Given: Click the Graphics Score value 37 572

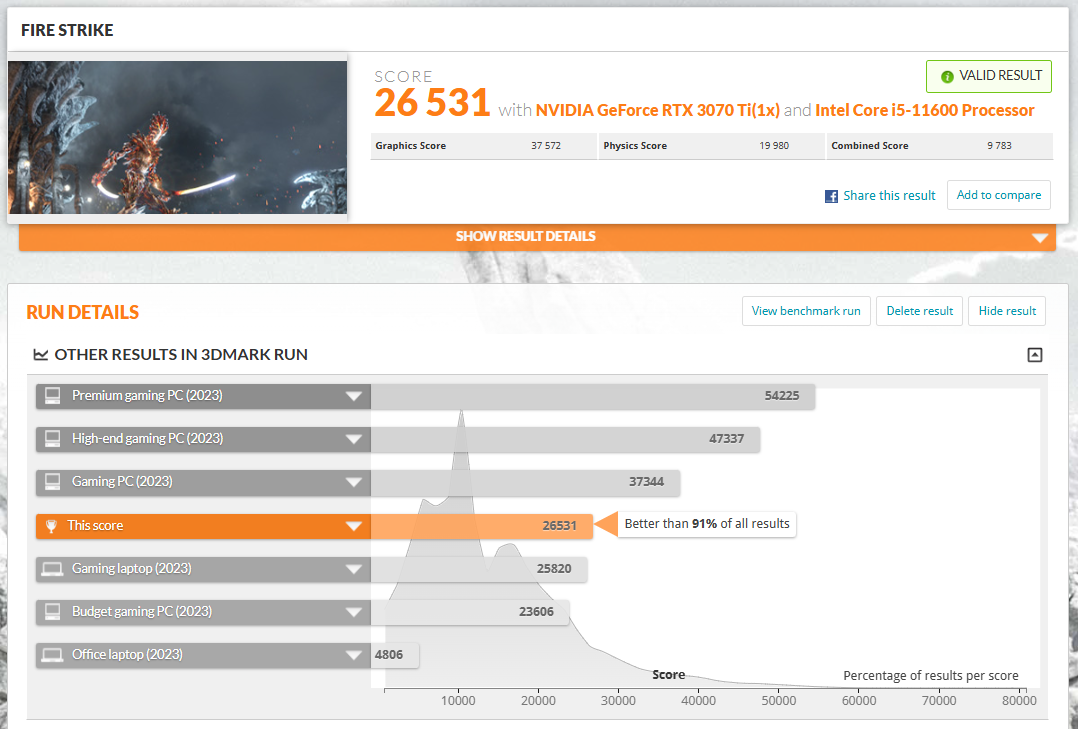Looking at the screenshot, I should pos(546,146).
